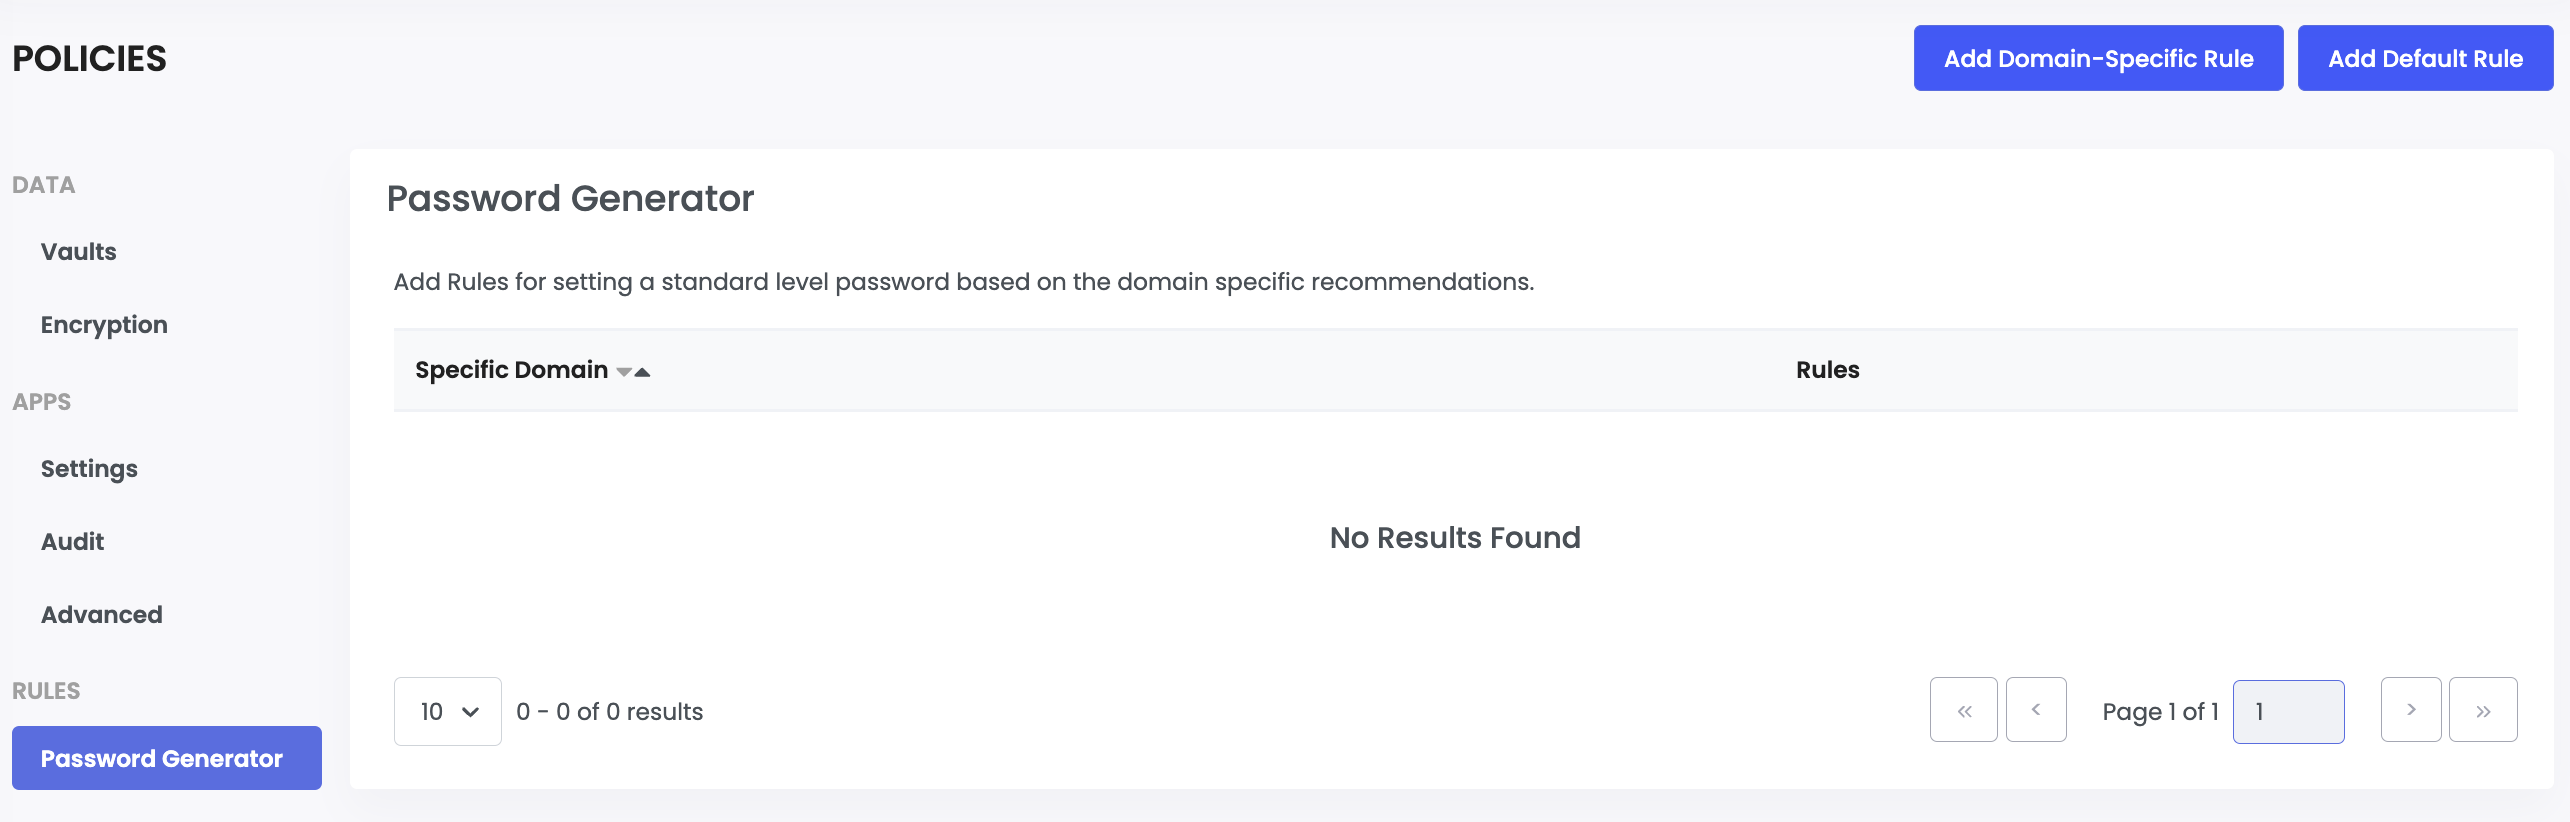Open the Vaults section
The image size is (2570, 822).
coord(77,251)
